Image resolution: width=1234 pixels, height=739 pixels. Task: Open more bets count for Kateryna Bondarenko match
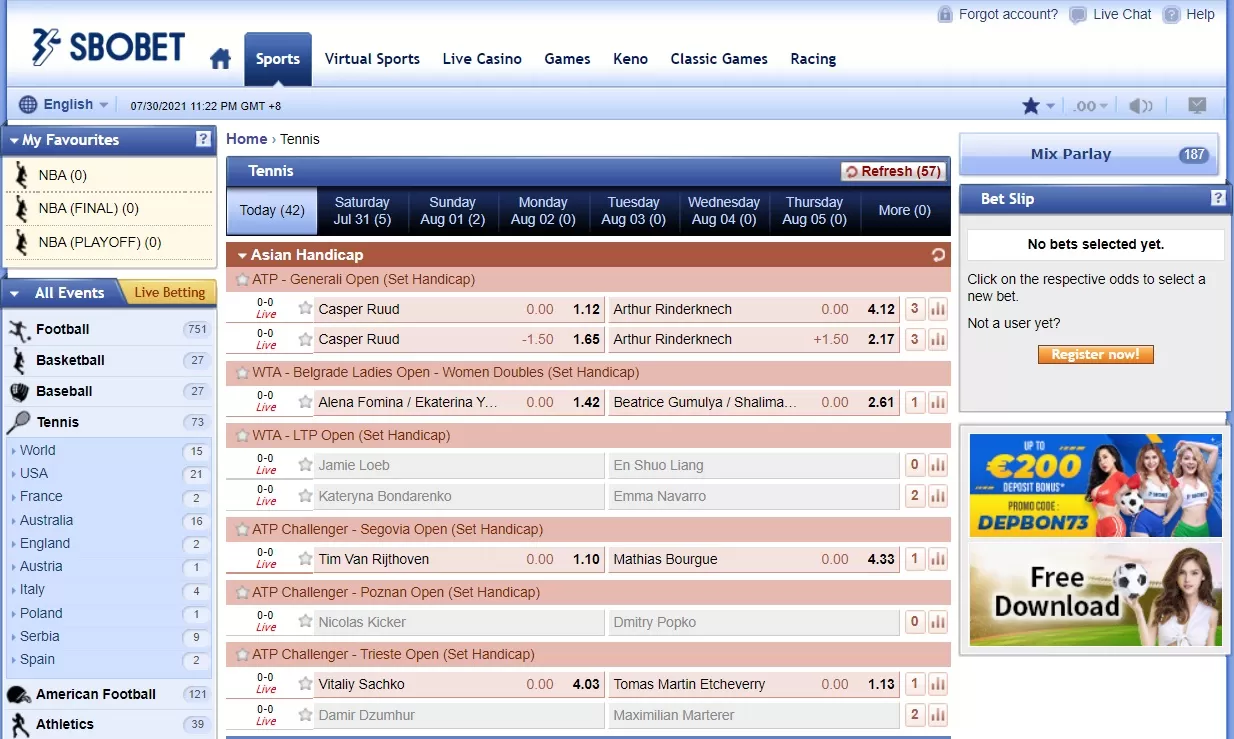[x=915, y=496]
